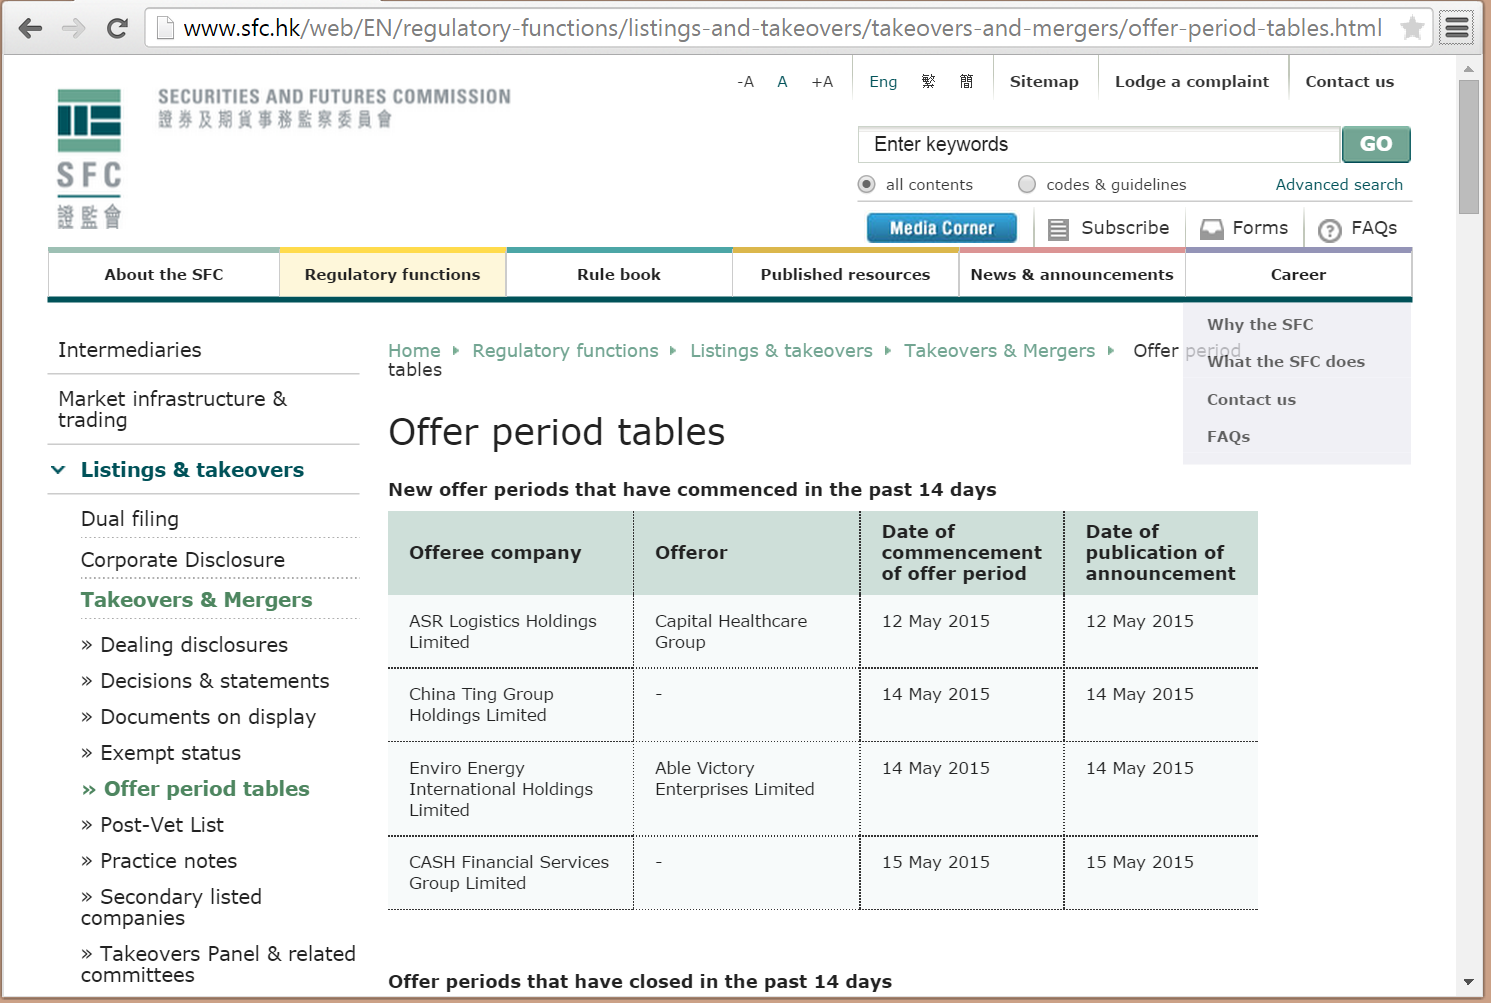
Task: Decrease font size with -A
Action: pos(745,82)
